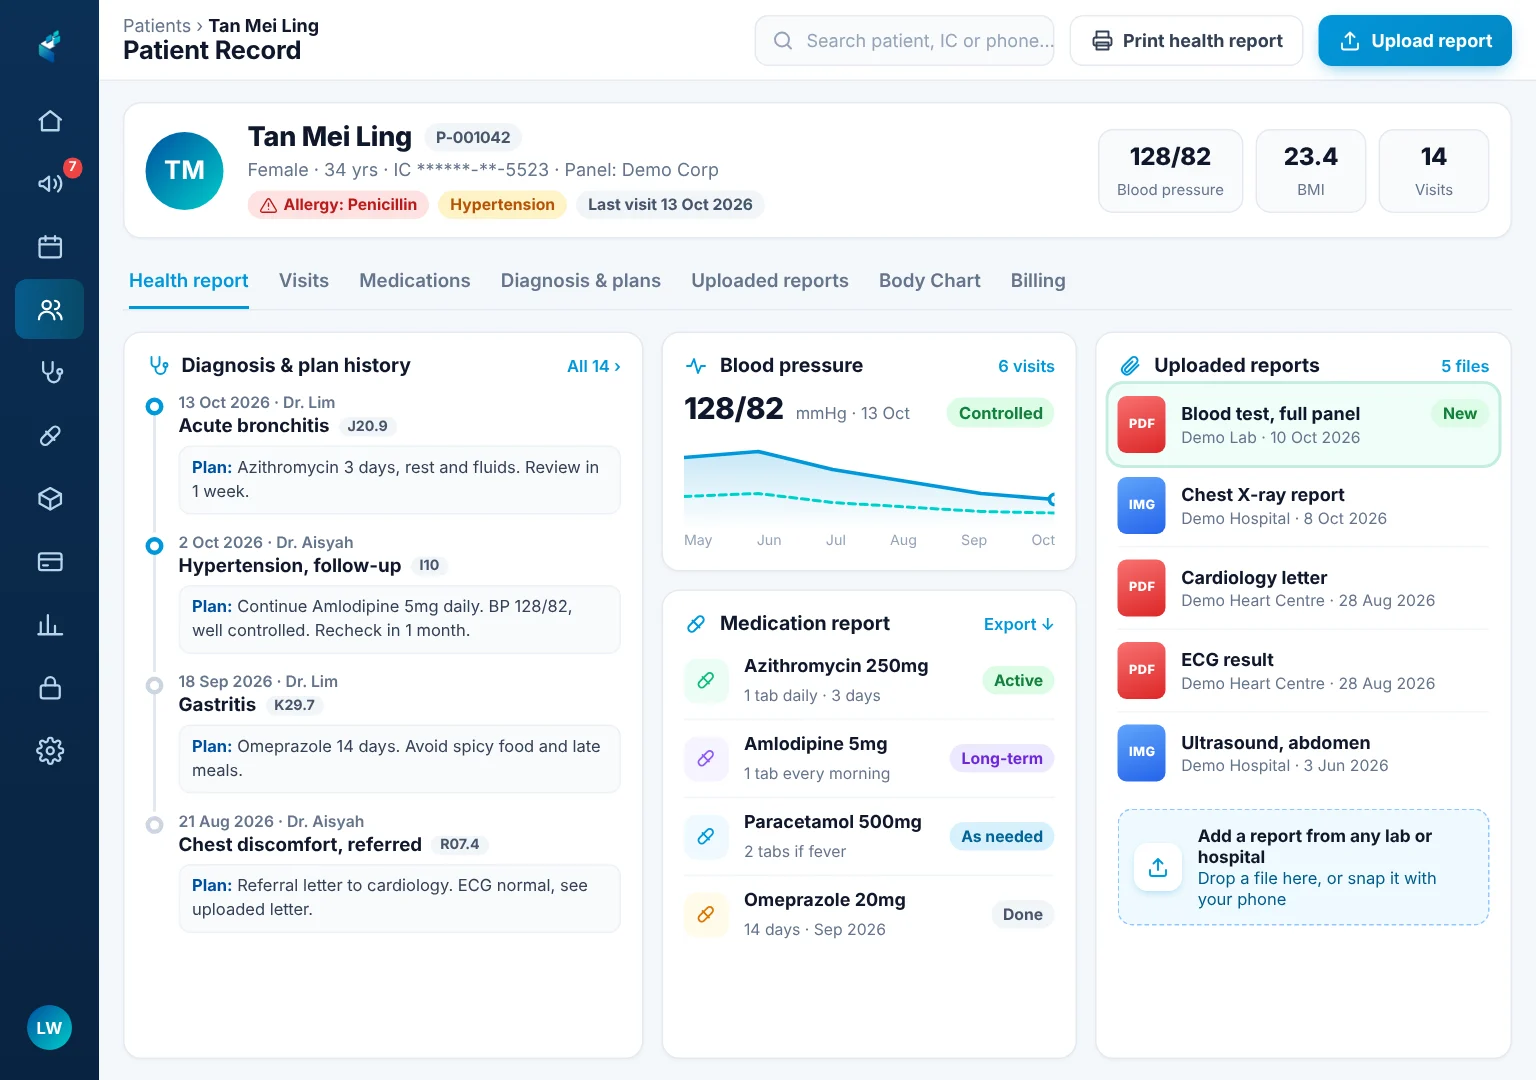Click Export in Medication report
Screen dimensions: 1536x1080
(x=1019, y=624)
